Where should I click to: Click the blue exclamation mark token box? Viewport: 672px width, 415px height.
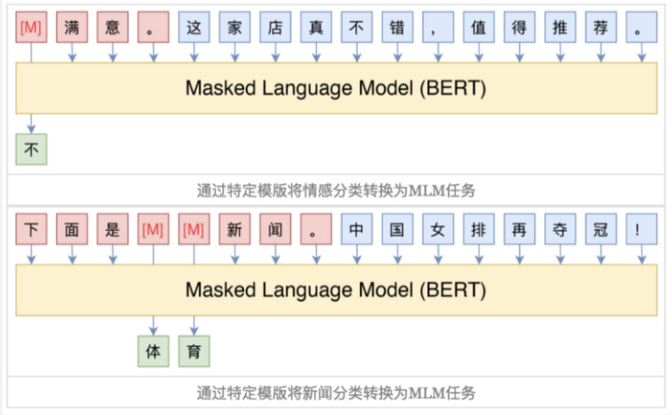tap(638, 230)
